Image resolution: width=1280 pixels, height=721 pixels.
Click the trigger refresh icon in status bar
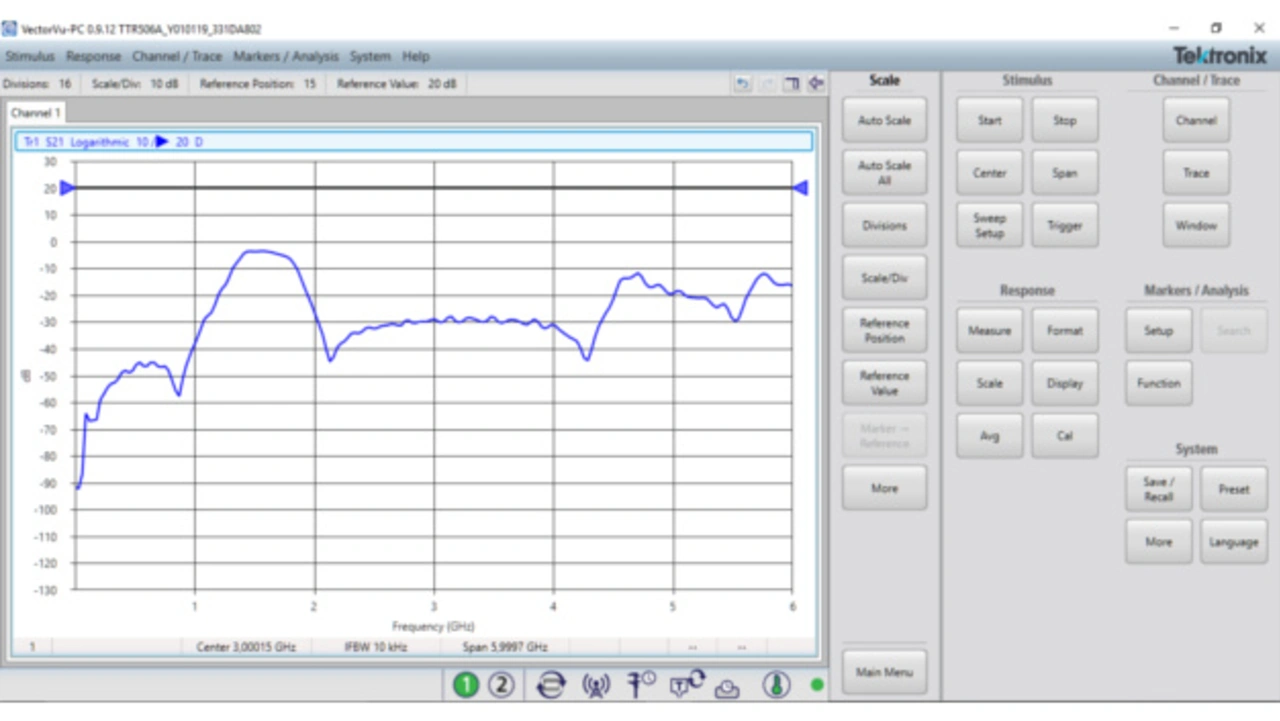click(x=687, y=683)
